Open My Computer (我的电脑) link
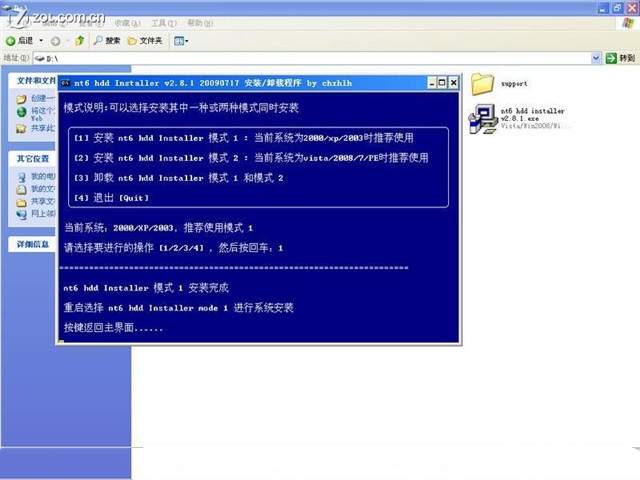This screenshot has width=640, height=480. (x=37, y=177)
